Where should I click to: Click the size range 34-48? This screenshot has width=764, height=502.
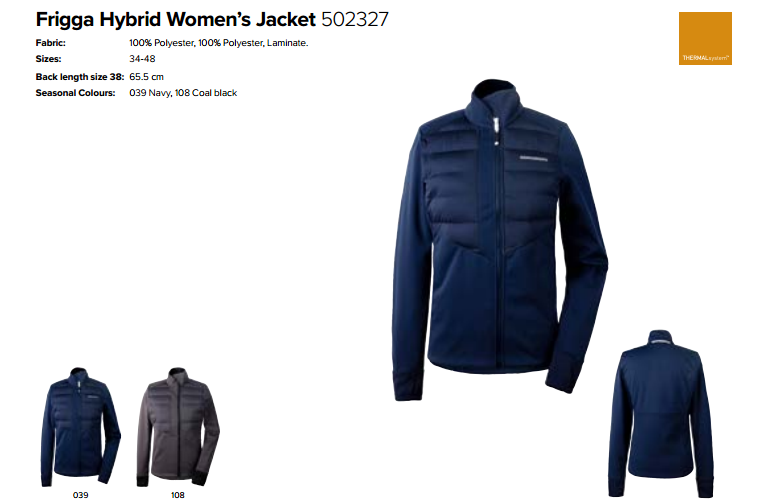142,59
